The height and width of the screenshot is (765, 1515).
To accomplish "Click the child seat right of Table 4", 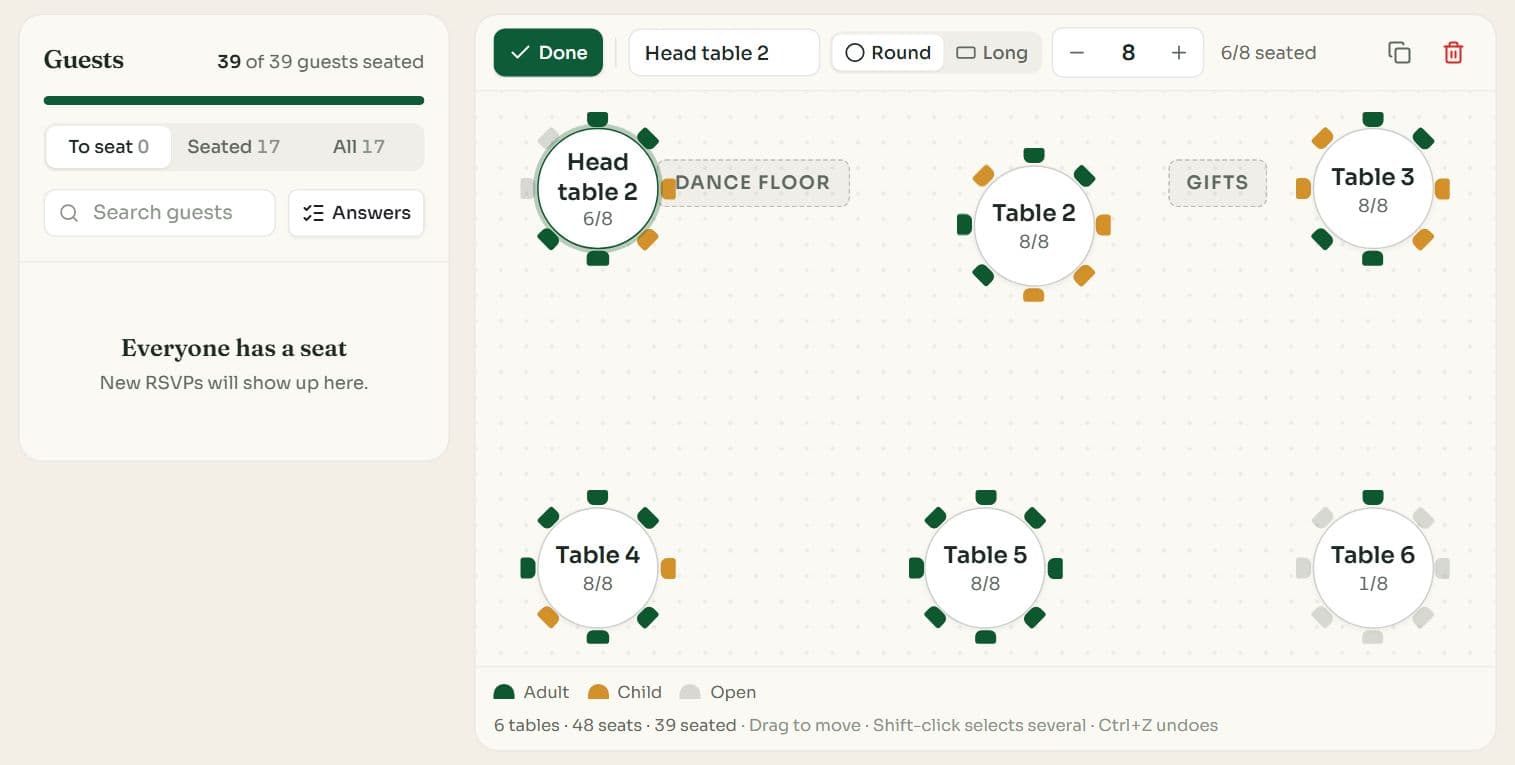I will (x=668, y=568).
